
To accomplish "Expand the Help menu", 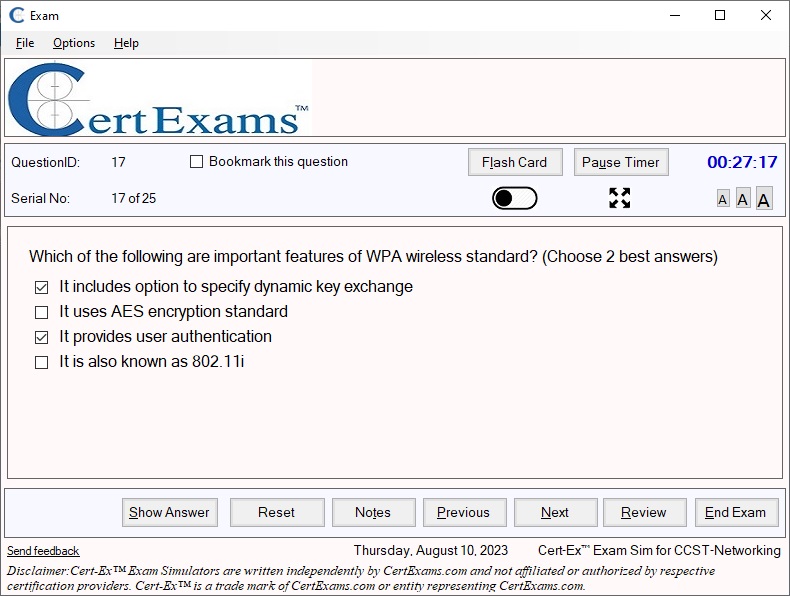I will point(126,43).
